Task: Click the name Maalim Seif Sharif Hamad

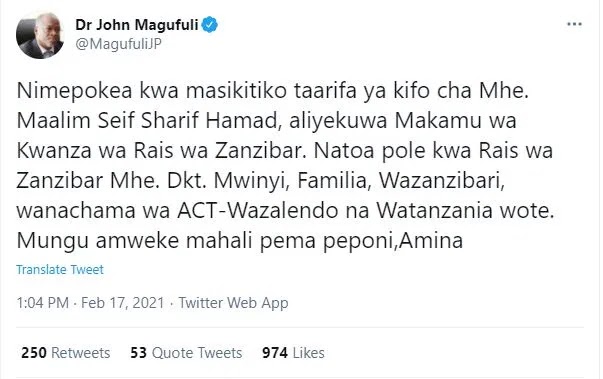Action: click(x=147, y=121)
